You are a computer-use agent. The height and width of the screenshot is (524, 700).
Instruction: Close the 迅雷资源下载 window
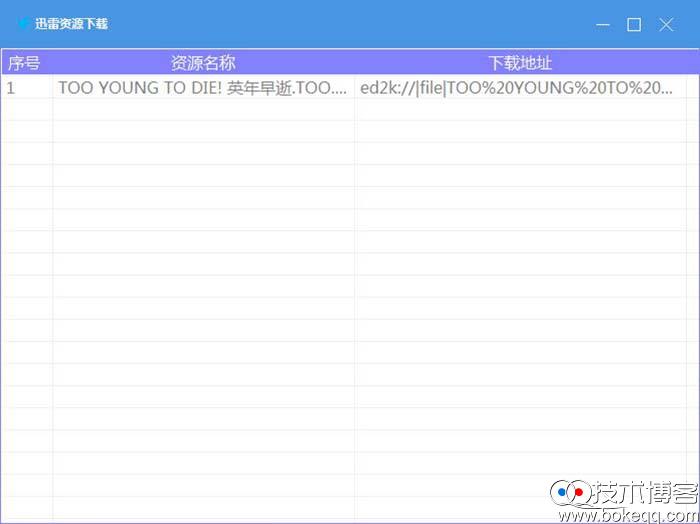point(666,25)
